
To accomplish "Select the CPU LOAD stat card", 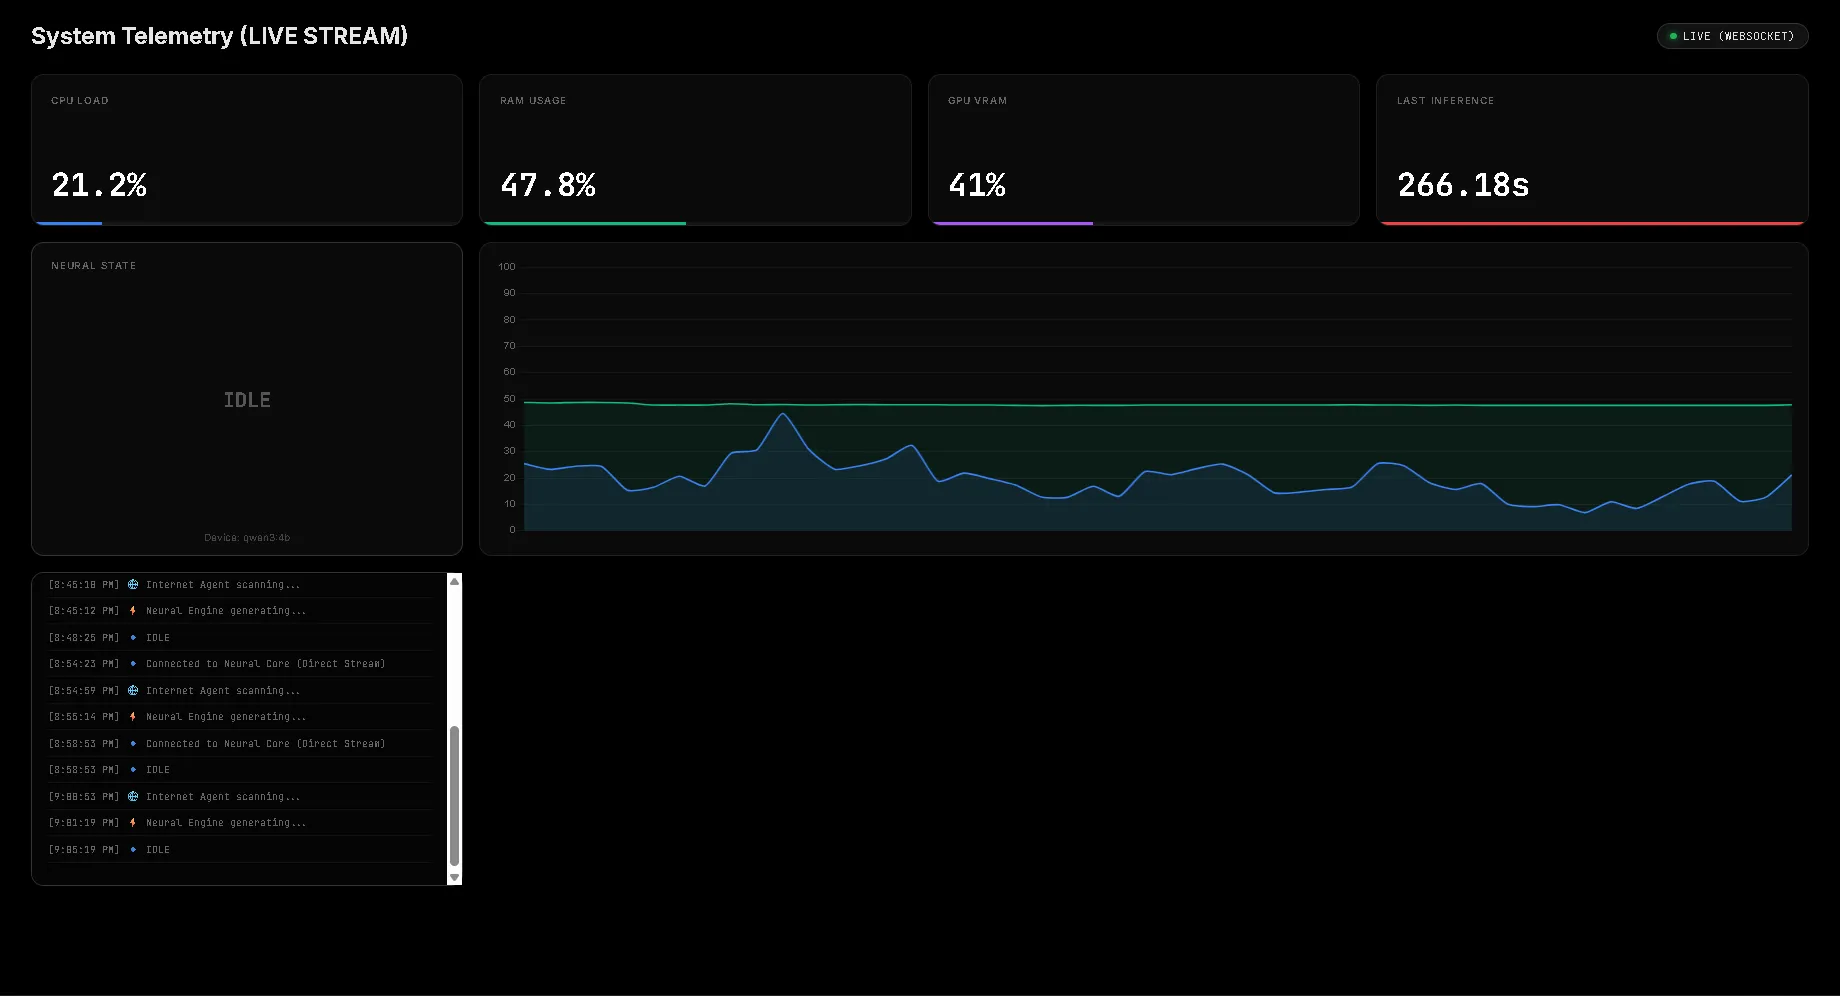I will pos(246,149).
